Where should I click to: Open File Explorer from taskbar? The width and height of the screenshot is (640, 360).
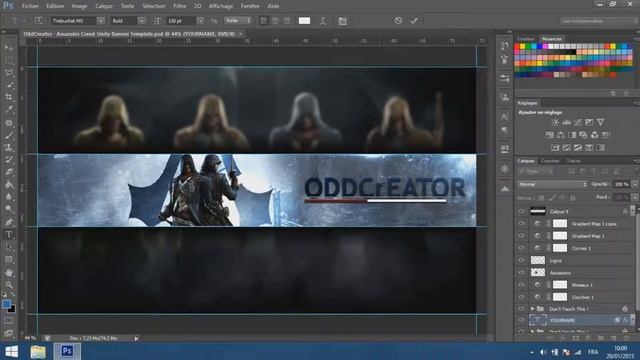[38, 351]
